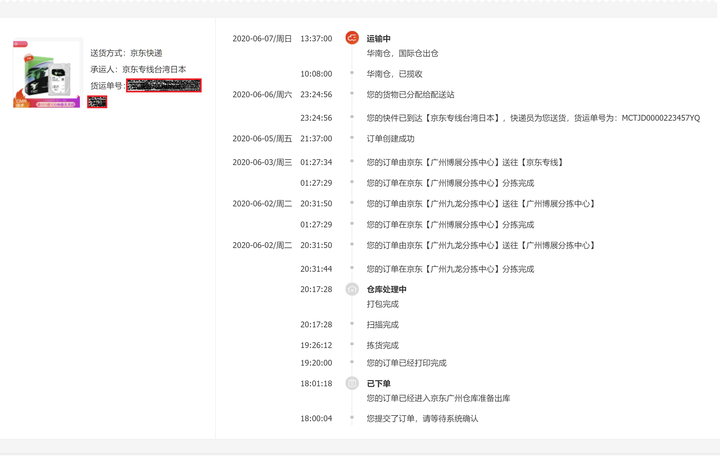Click the date 2020-06-03/周三
Image resolution: width=720 pixels, height=458 pixels.
(262, 162)
